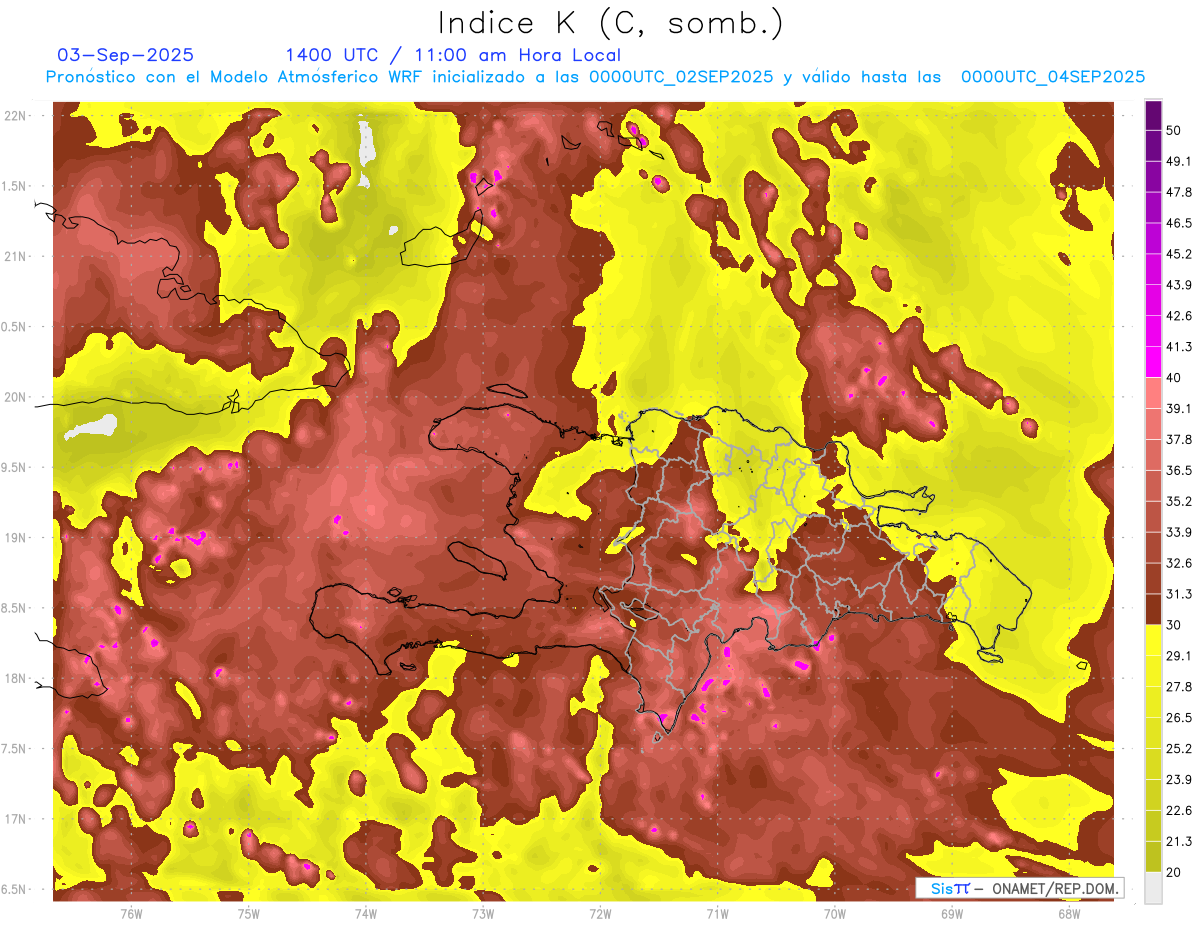Screen dimensions: 1200x927
Task: Click the colorbar value 37.8
Action: (x=1178, y=440)
